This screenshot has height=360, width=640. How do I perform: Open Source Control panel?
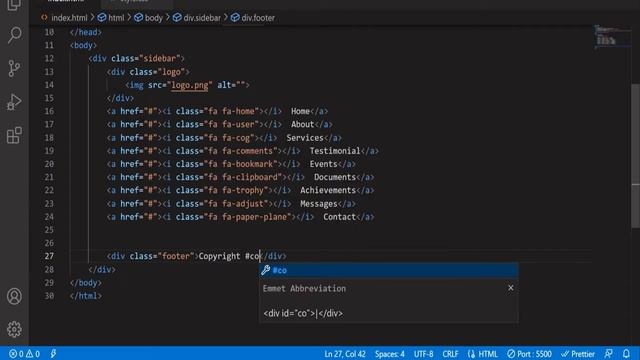[14, 68]
